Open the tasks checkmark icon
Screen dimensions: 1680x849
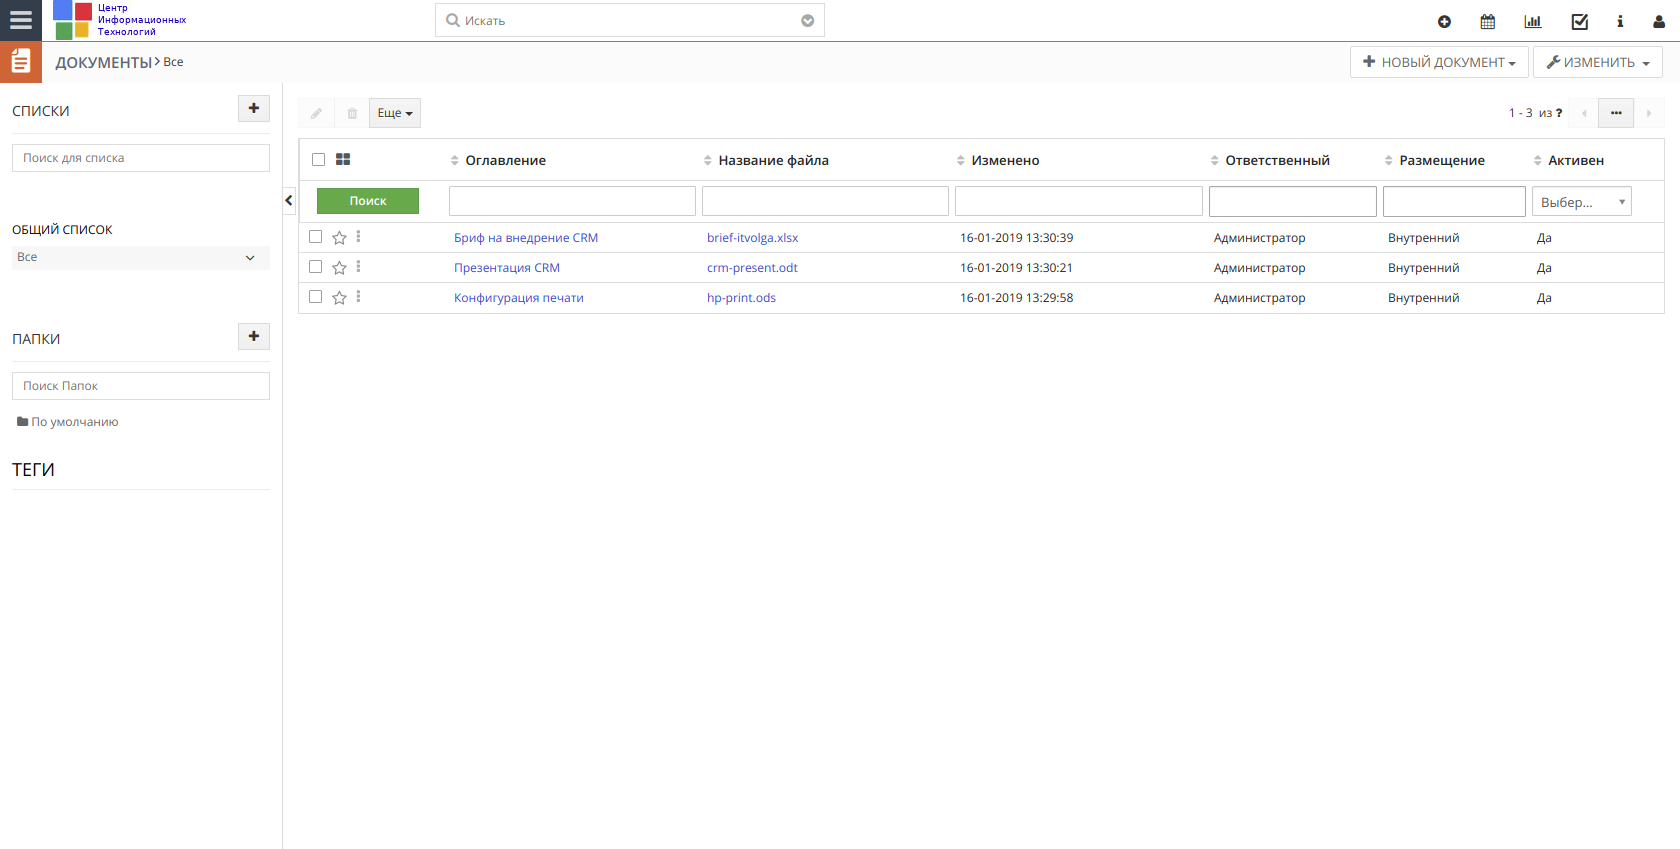[1580, 21]
